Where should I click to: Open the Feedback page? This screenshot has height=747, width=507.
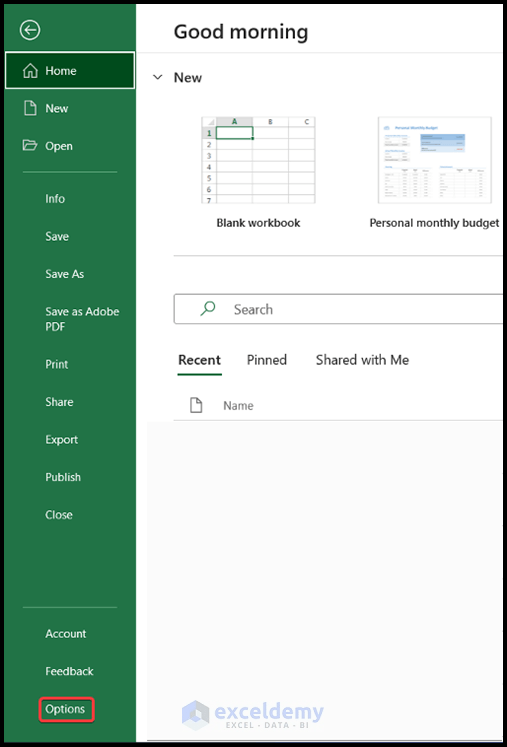pyautogui.click(x=69, y=672)
